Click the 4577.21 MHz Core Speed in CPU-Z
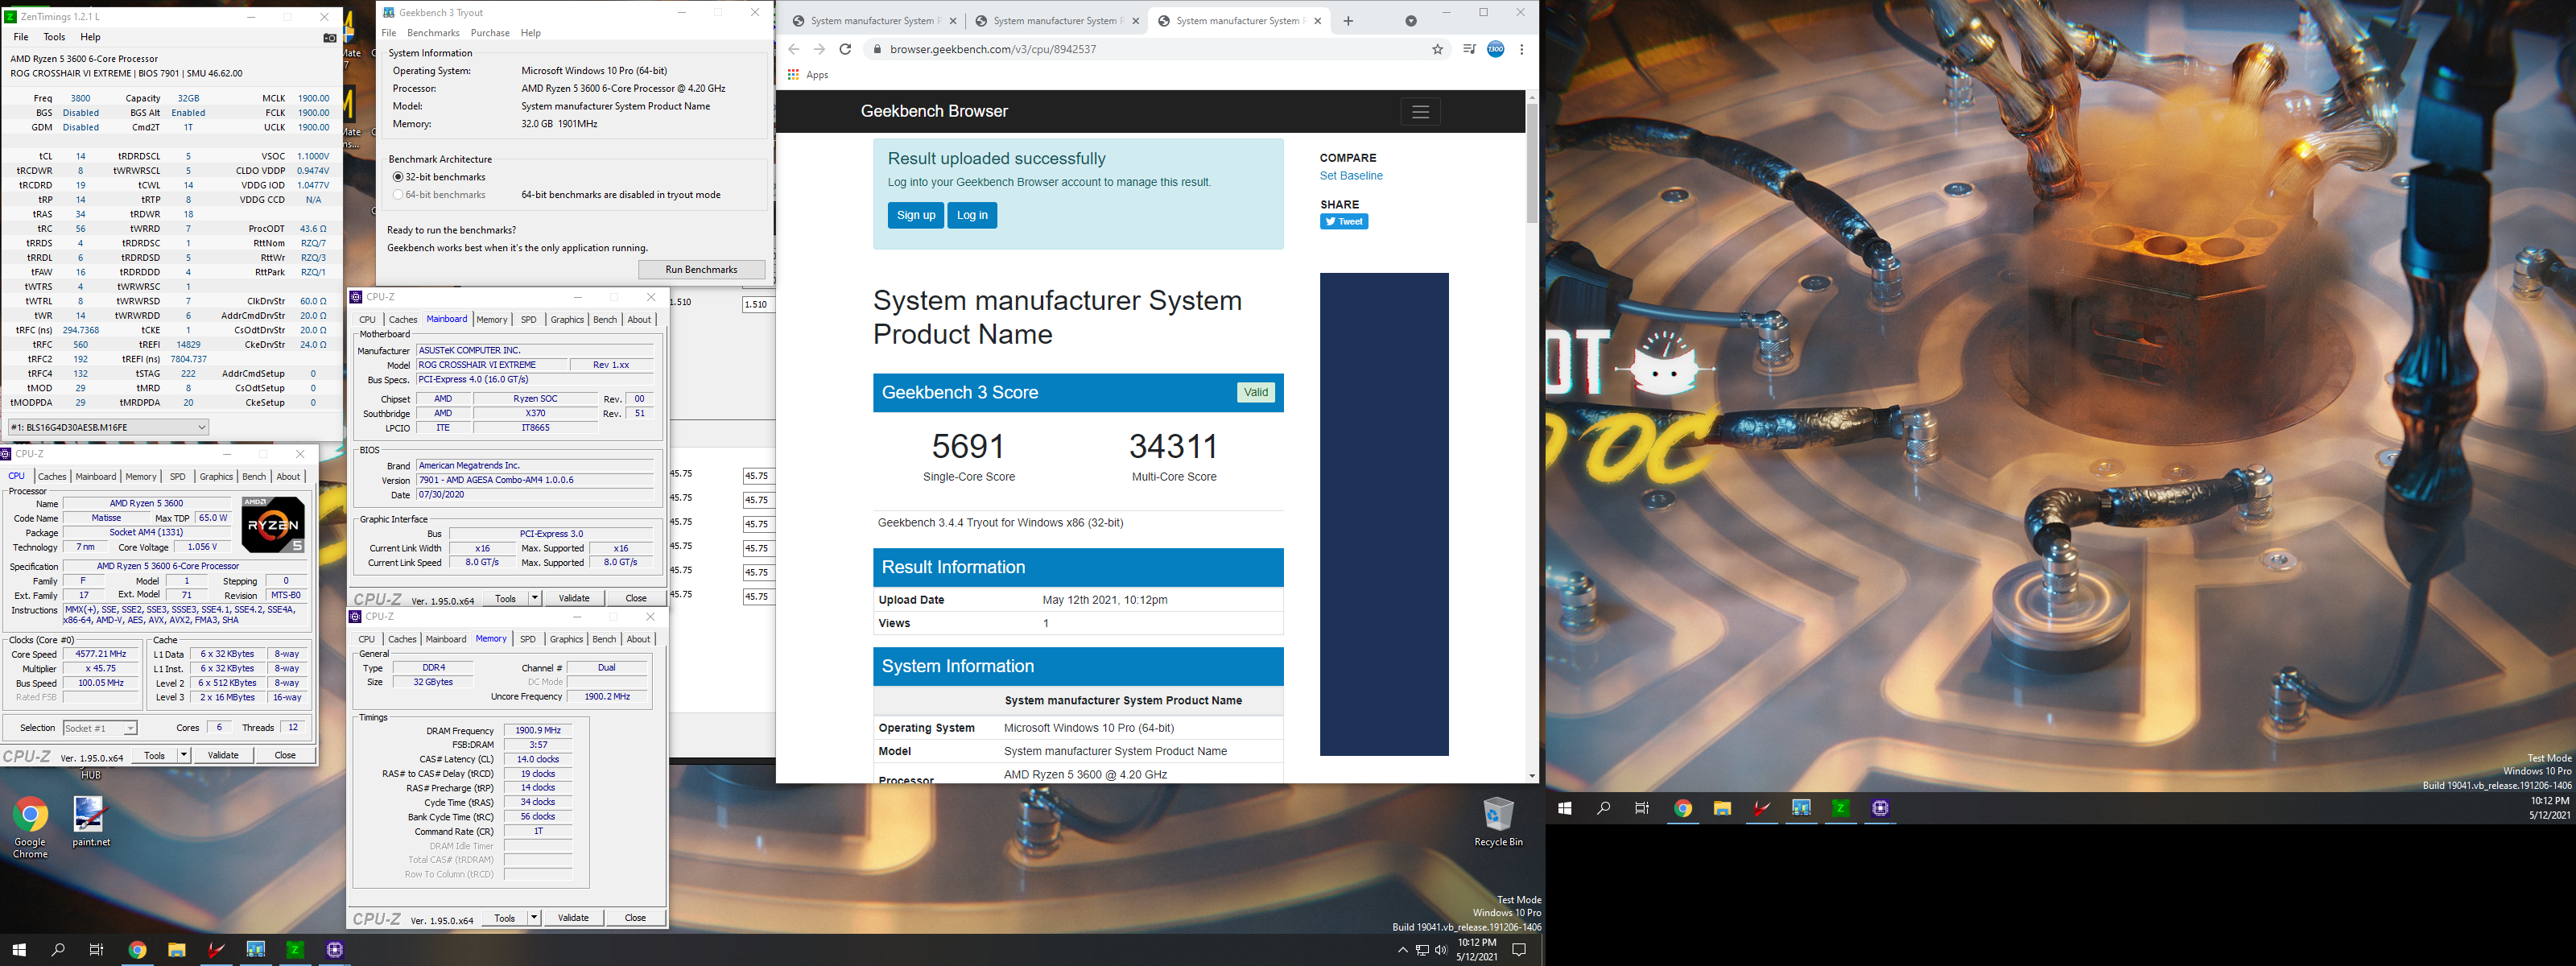The image size is (2576, 966). coord(101,654)
